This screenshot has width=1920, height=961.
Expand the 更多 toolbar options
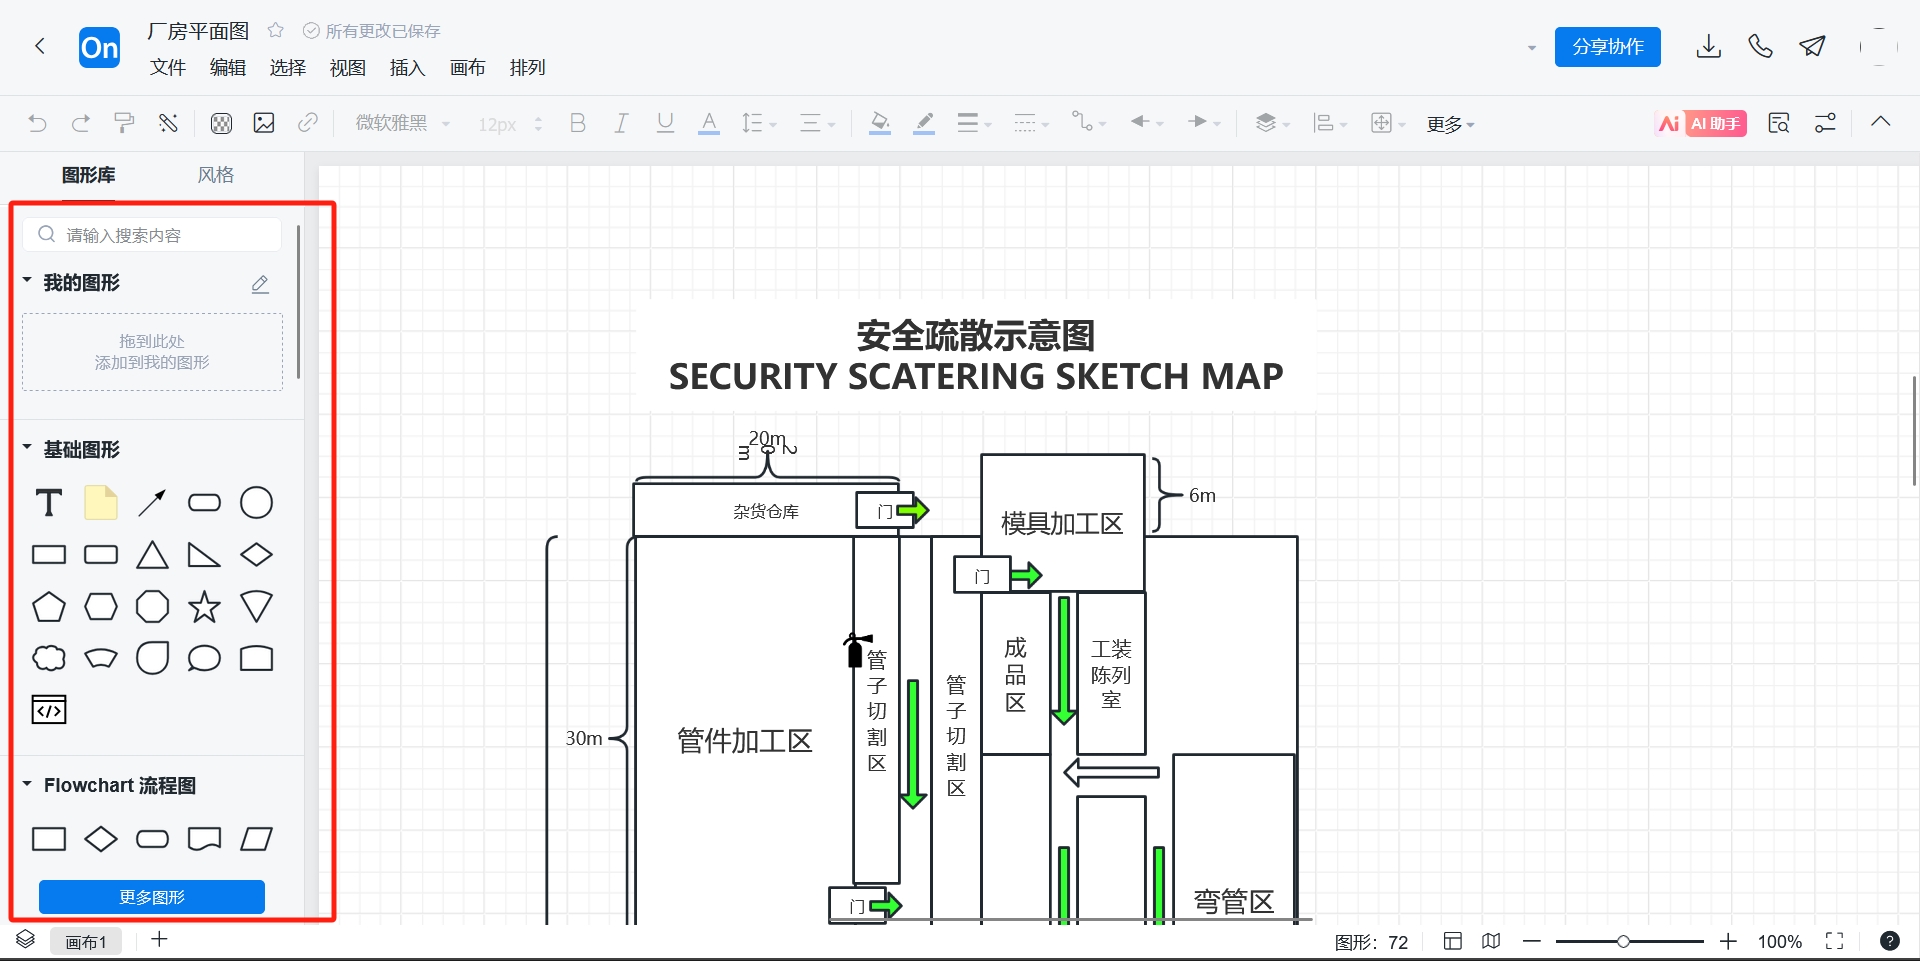1450,124
